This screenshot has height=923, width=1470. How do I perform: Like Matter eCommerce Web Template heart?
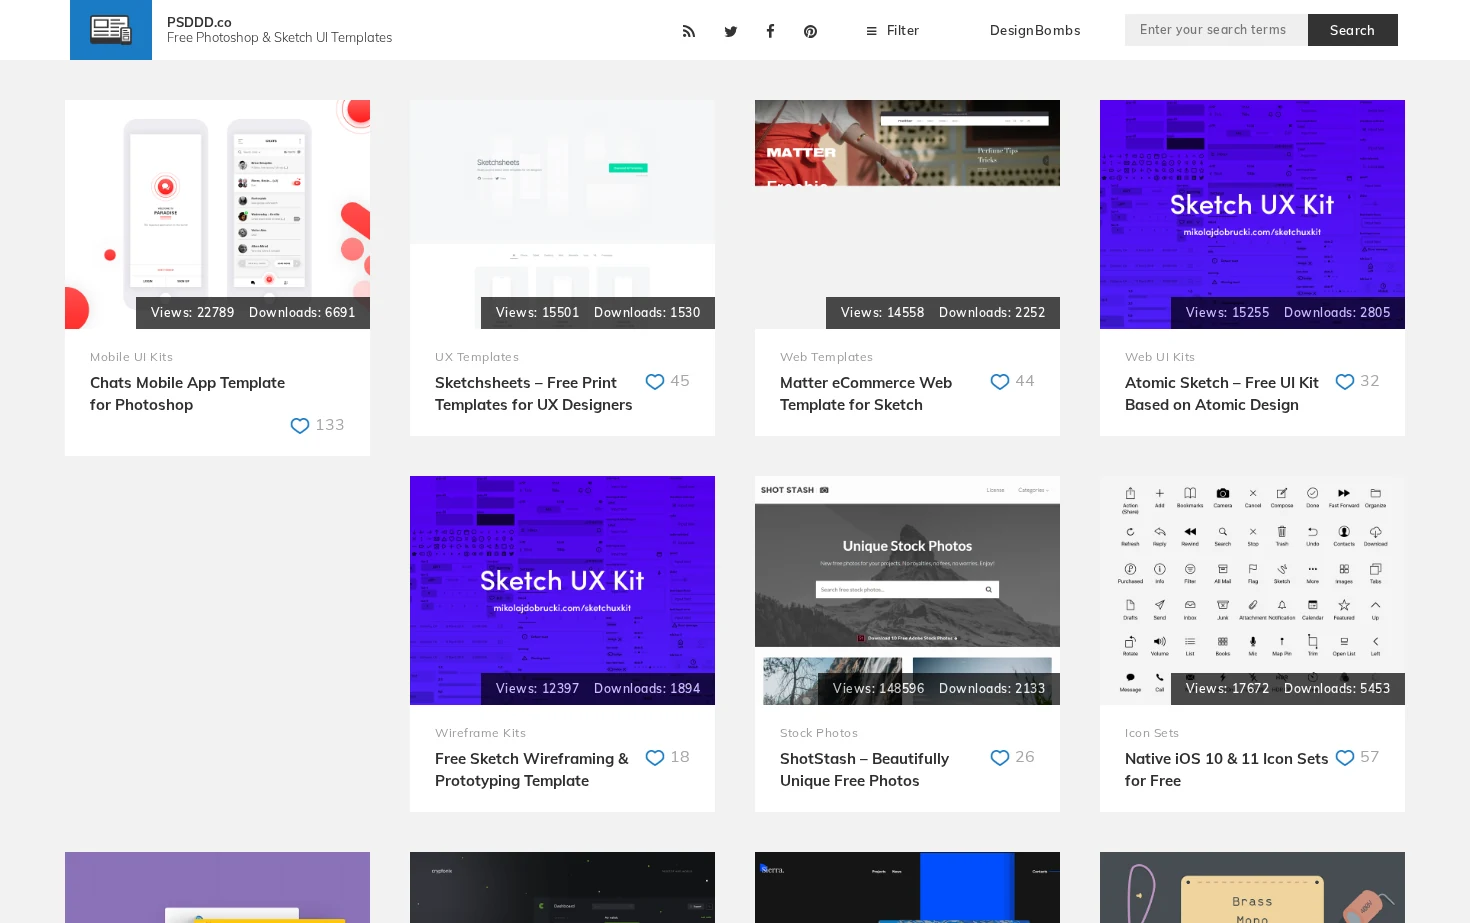click(1000, 381)
